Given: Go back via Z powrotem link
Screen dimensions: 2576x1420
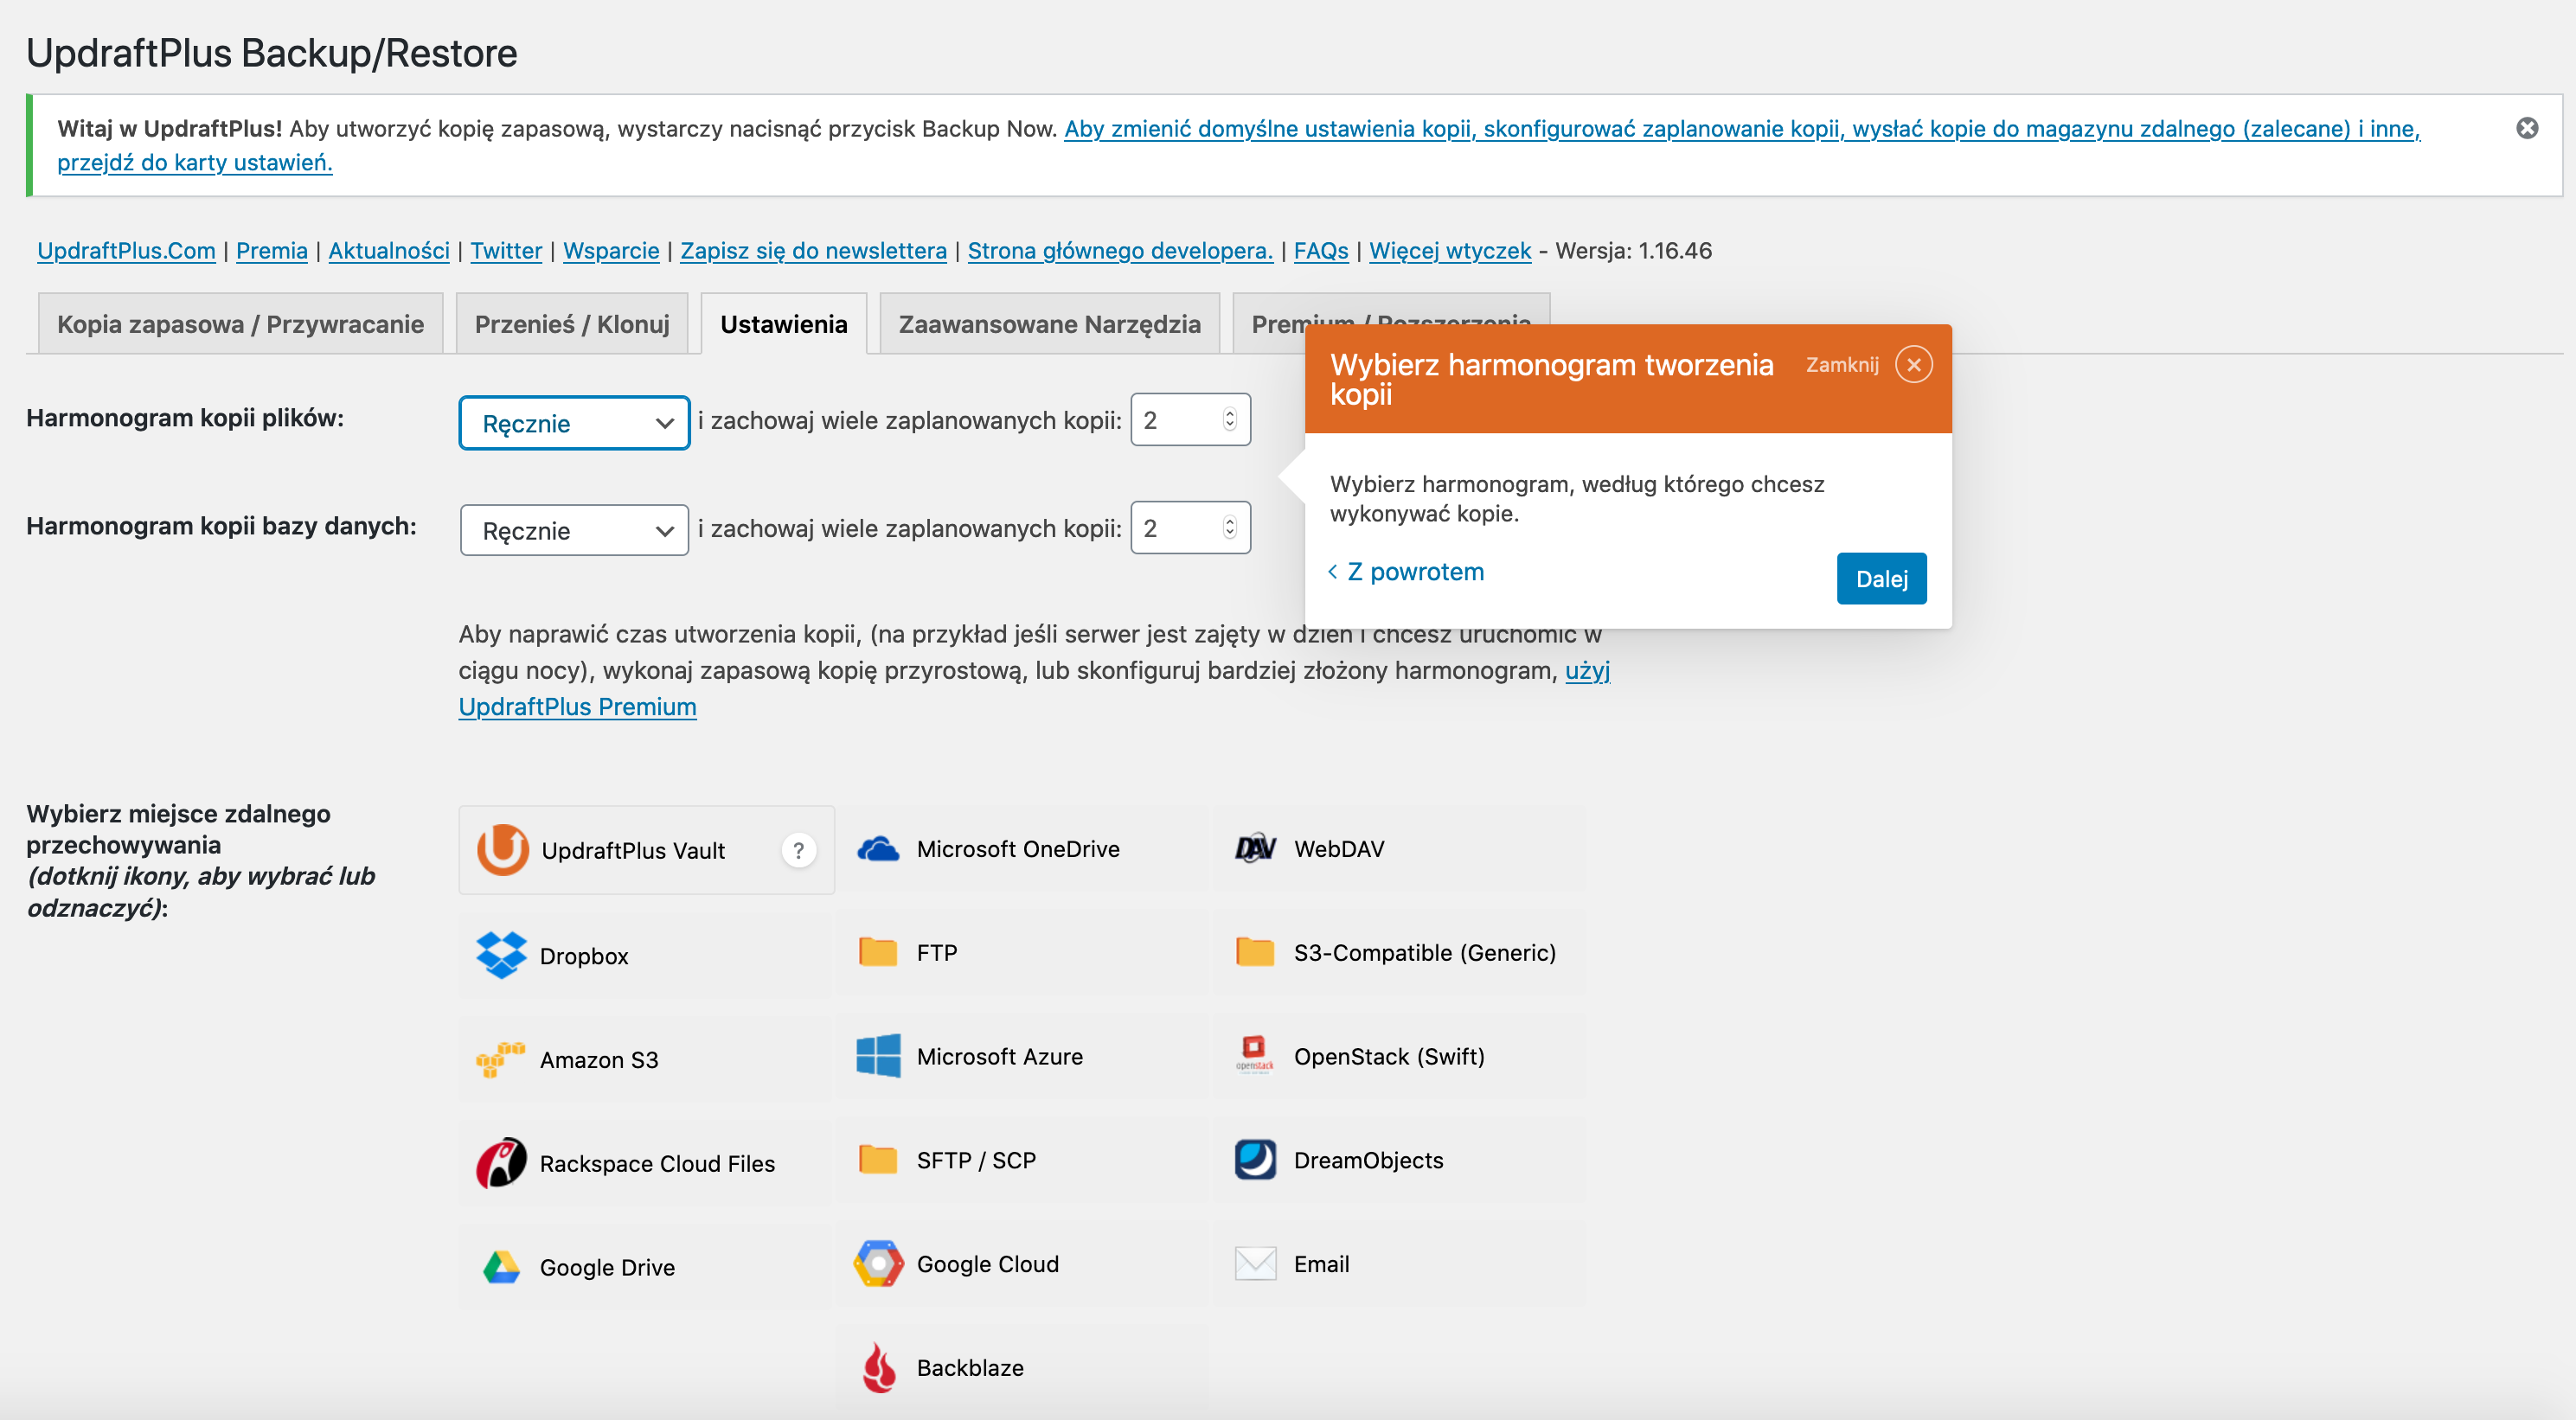Looking at the screenshot, I should point(1406,572).
